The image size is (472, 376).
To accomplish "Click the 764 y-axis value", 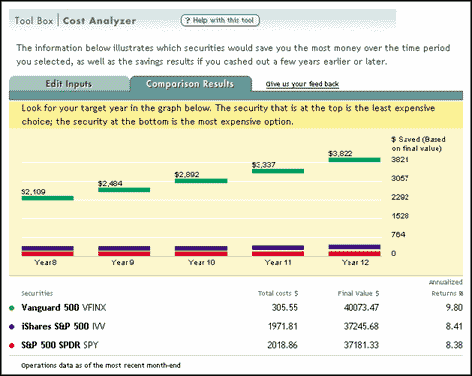I will tap(398, 235).
